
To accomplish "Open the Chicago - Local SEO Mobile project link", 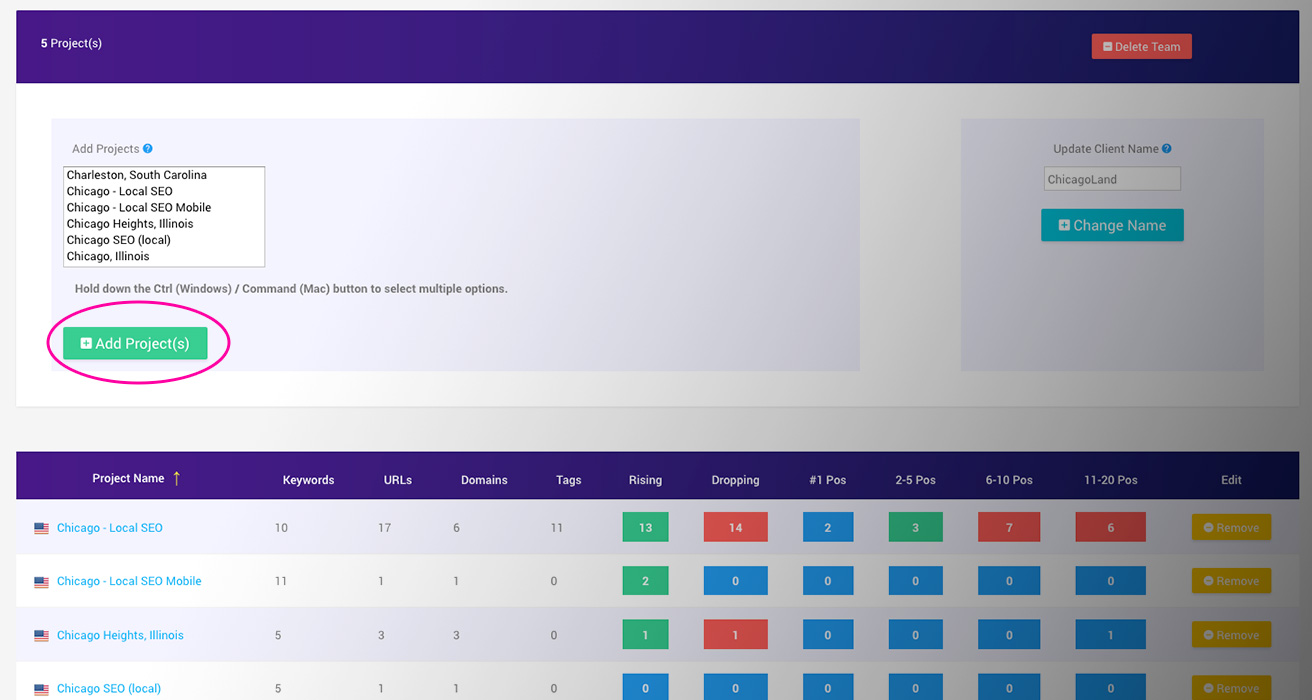I will (129, 581).
